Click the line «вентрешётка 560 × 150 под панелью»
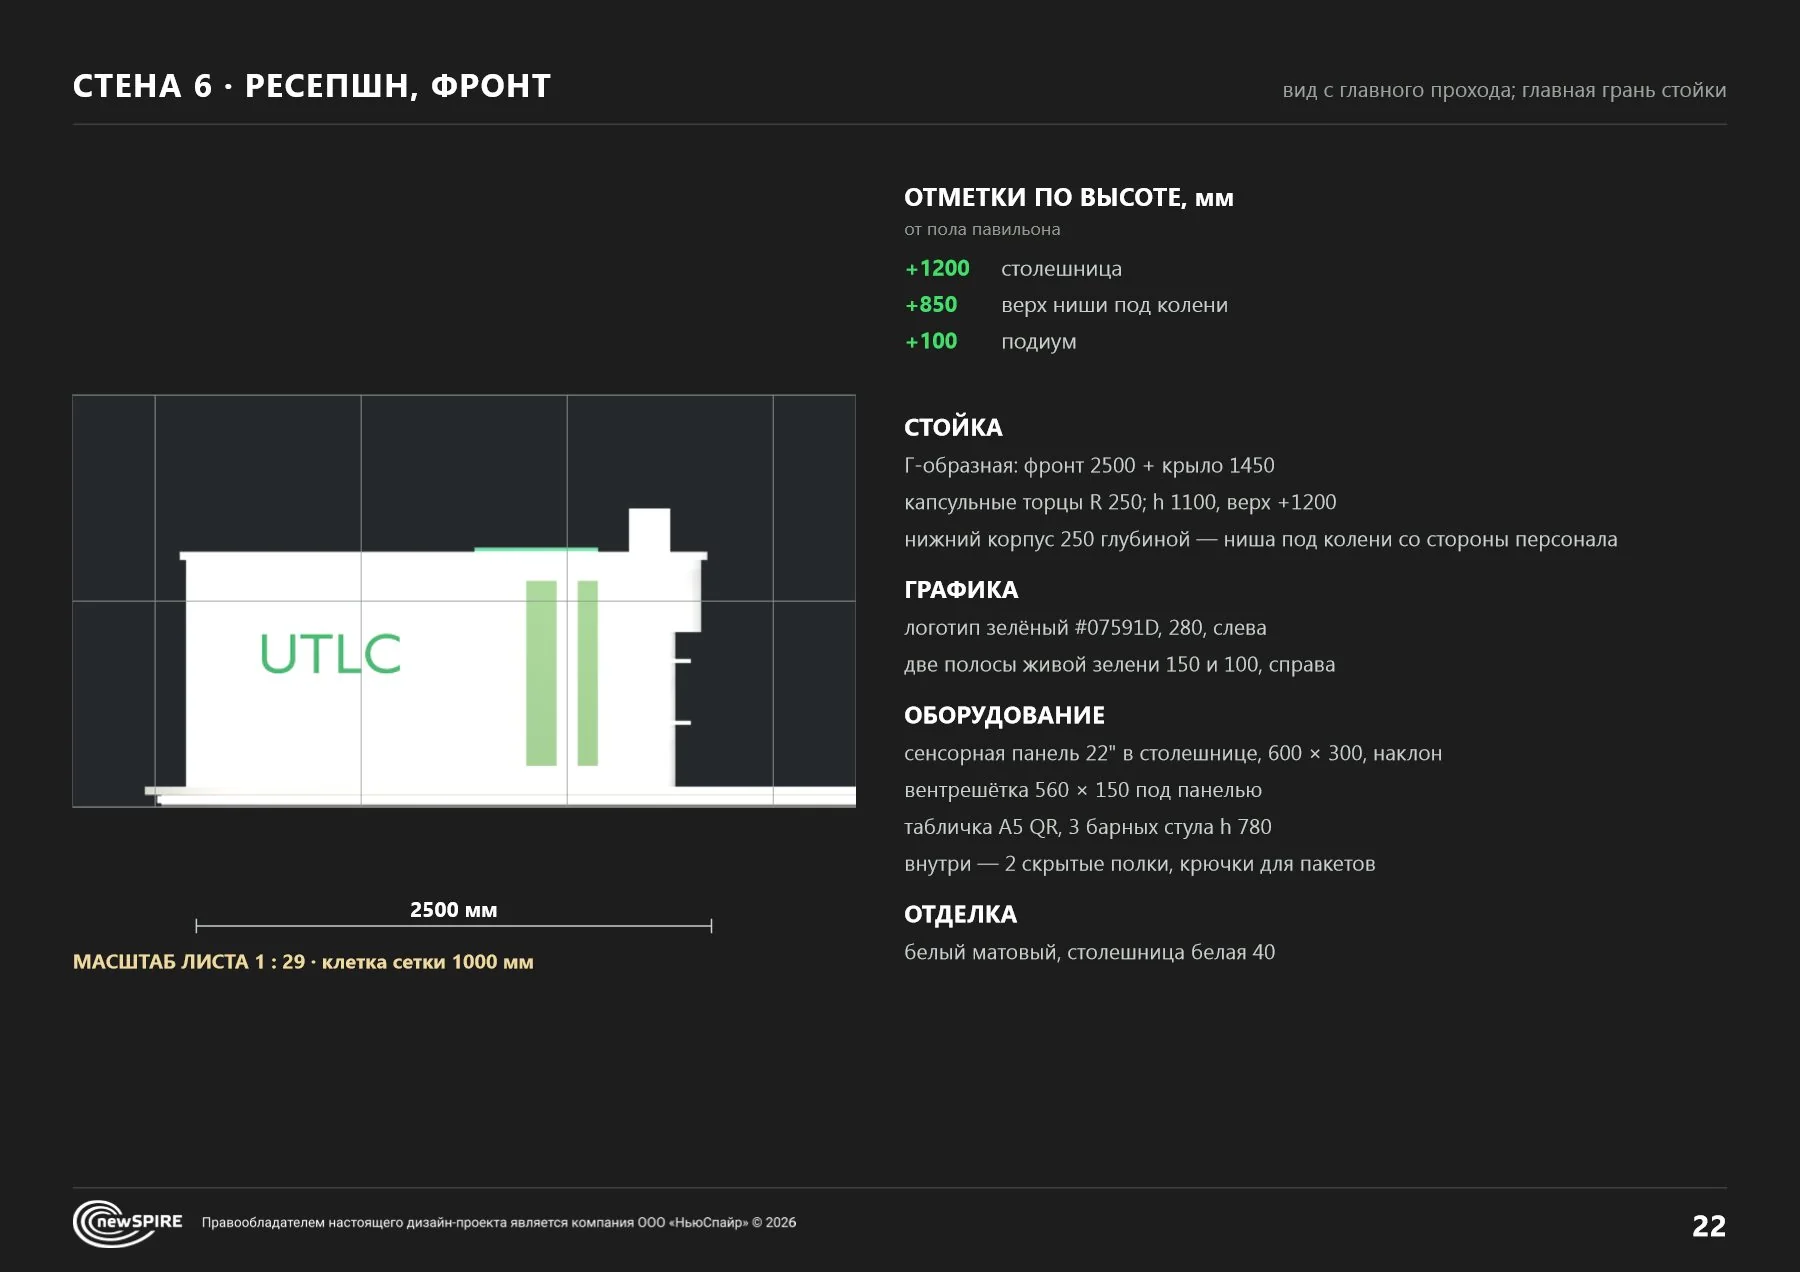Screen dimensions: 1800x1272 click(1083, 790)
